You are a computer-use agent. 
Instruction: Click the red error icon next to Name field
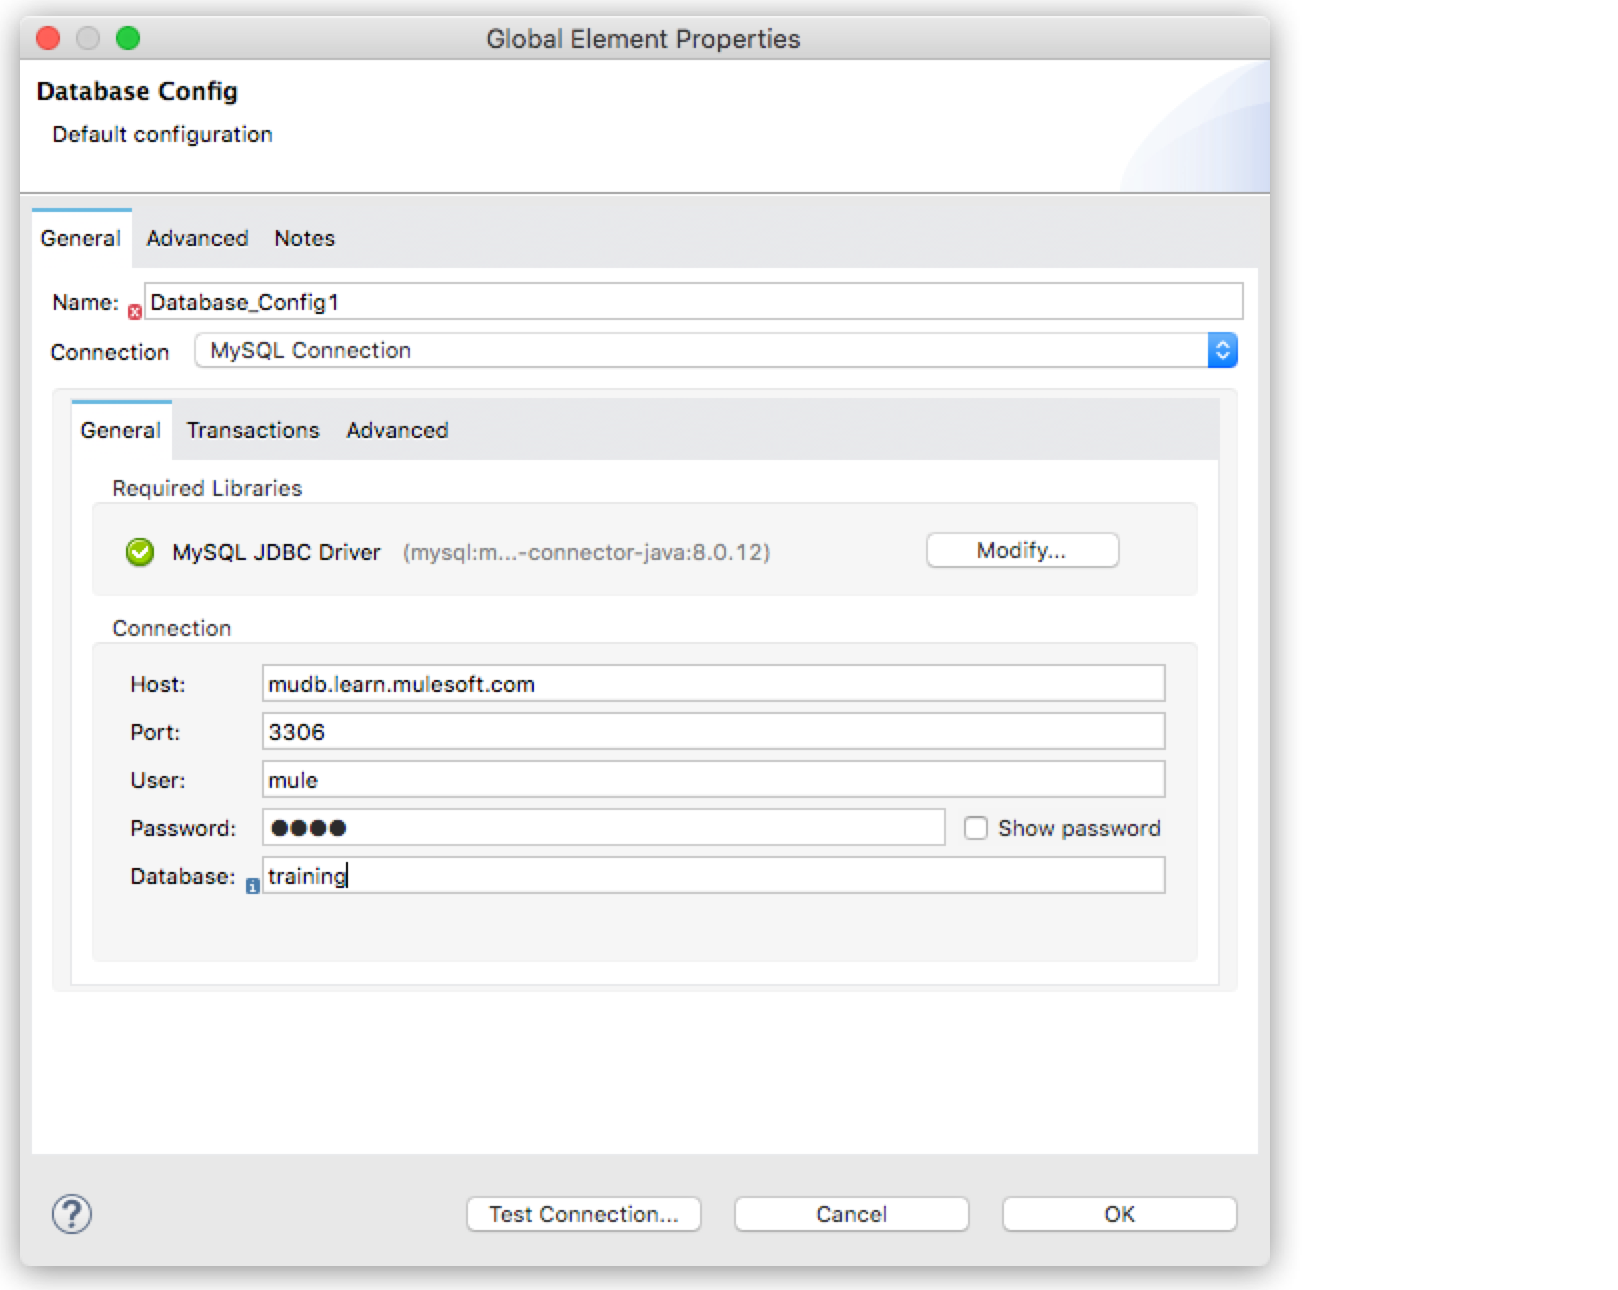[x=135, y=311]
